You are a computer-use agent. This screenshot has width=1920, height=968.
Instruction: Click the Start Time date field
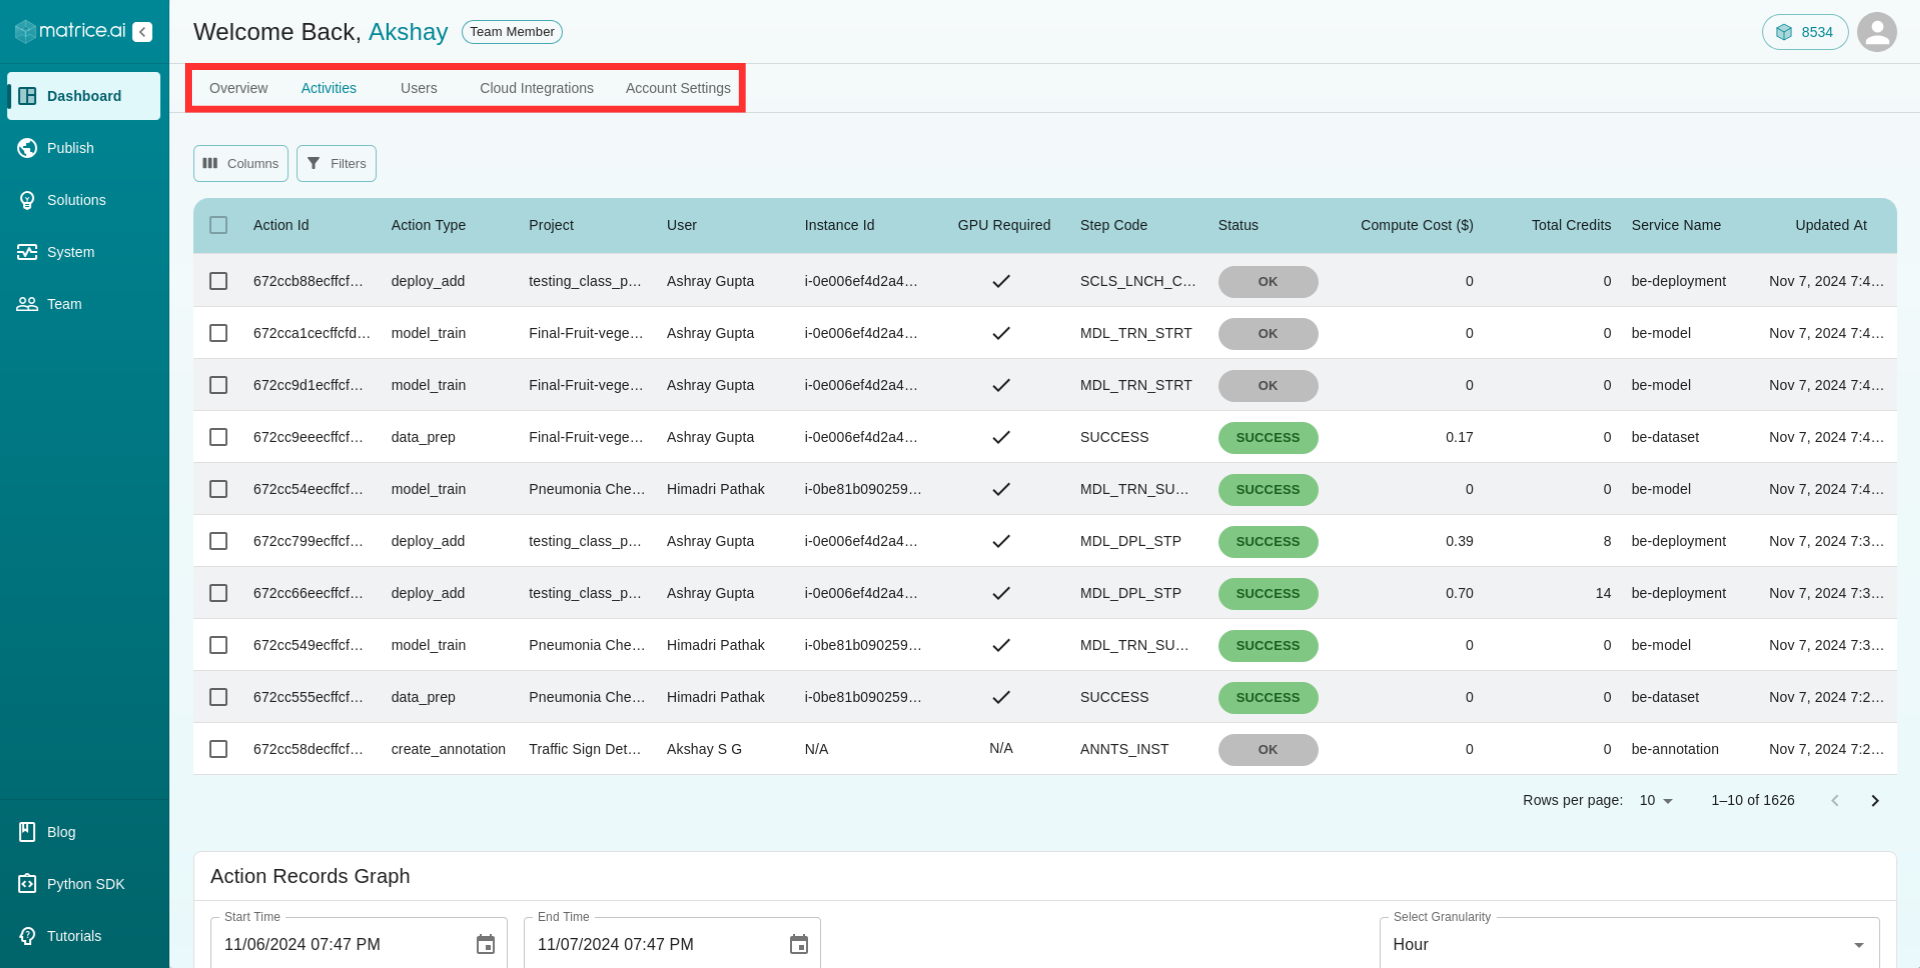pyautogui.click(x=359, y=944)
